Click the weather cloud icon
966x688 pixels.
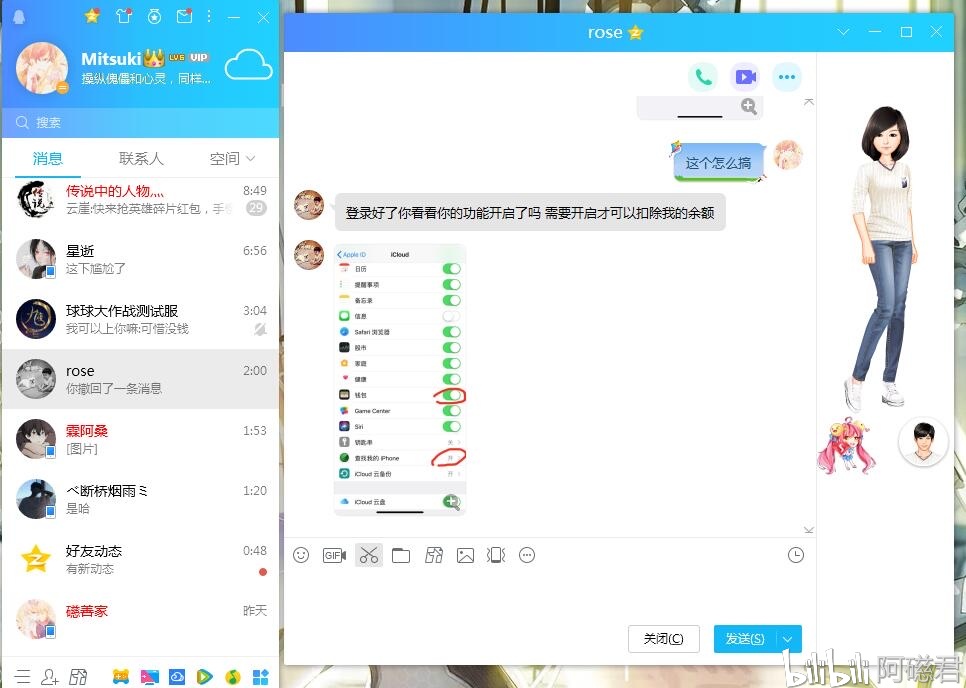coord(248,65)
